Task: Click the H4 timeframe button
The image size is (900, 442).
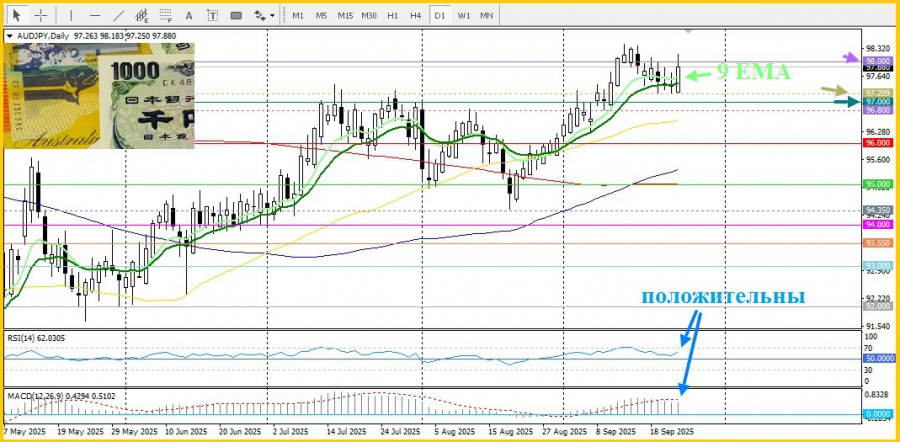Action: (x=416, y=15)
